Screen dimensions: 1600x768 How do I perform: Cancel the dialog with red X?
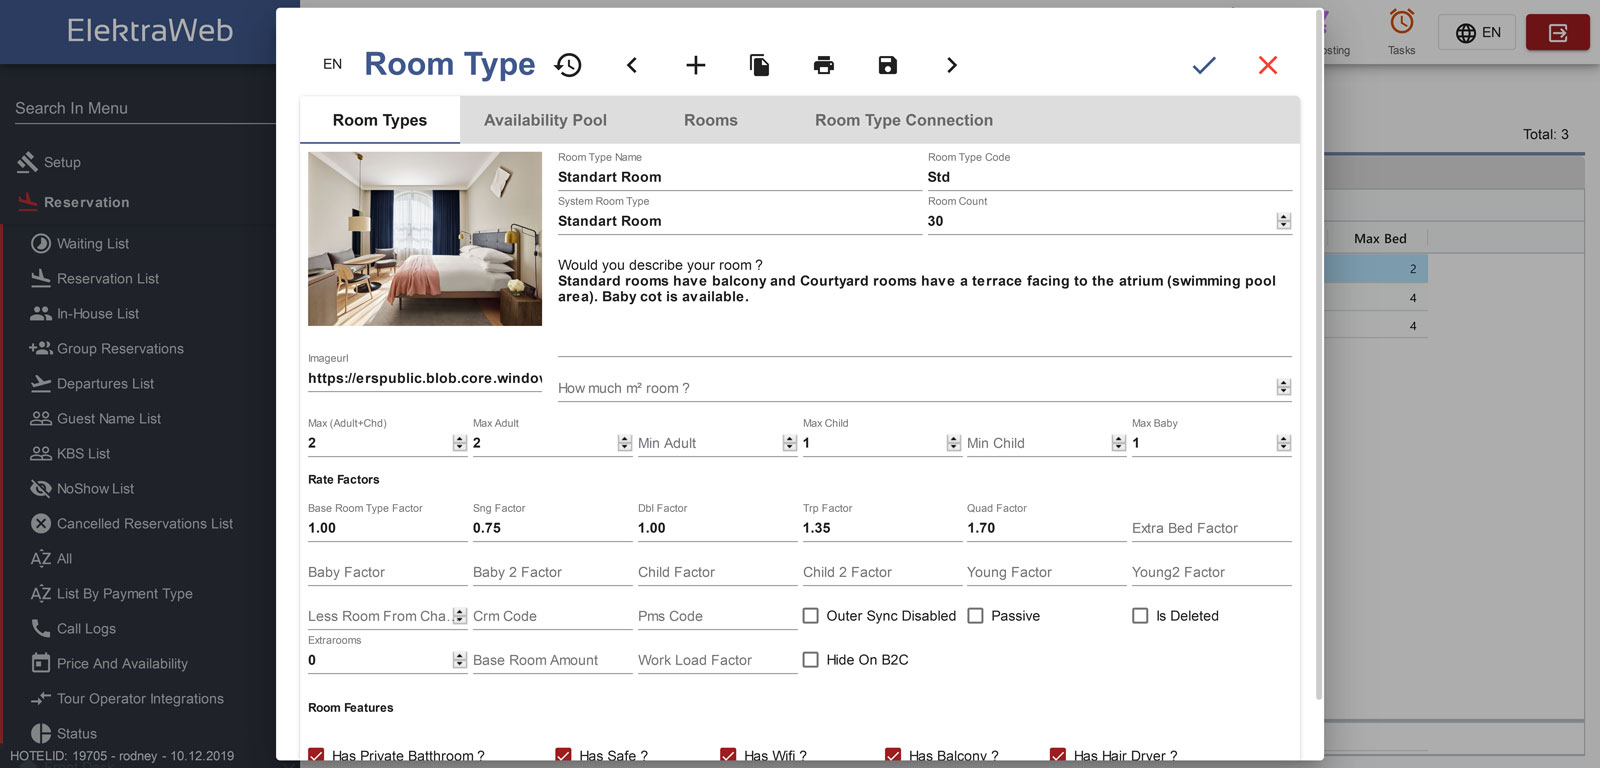(x=1268, y=65)
